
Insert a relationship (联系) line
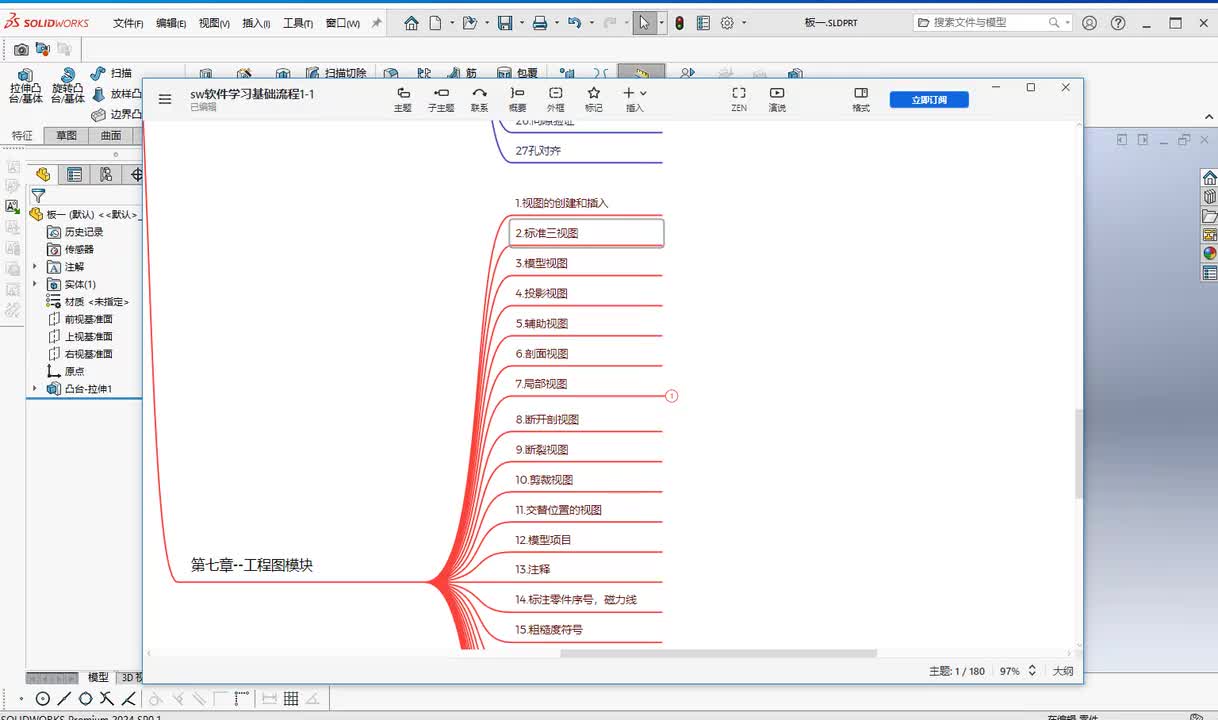click(x=480, y=99)
